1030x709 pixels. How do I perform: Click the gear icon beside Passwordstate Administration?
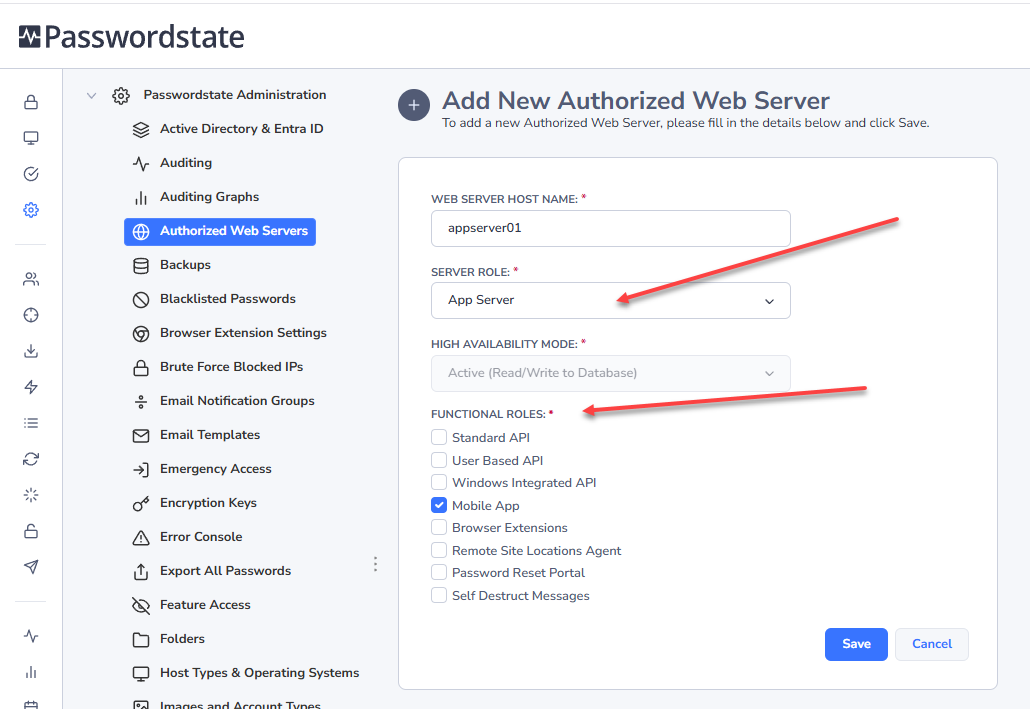[x=121, y=95]
